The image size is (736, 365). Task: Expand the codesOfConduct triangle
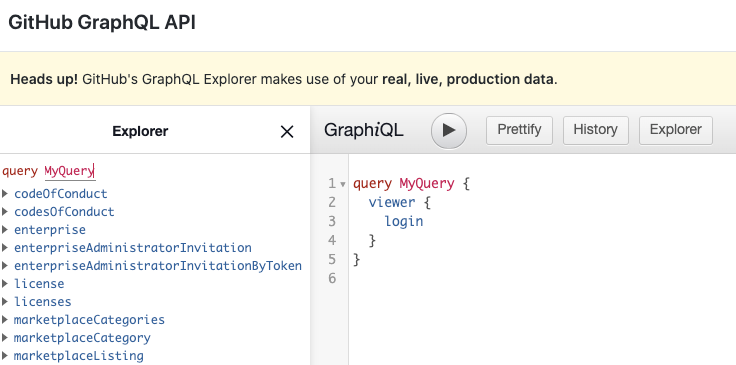pos(5,212)
